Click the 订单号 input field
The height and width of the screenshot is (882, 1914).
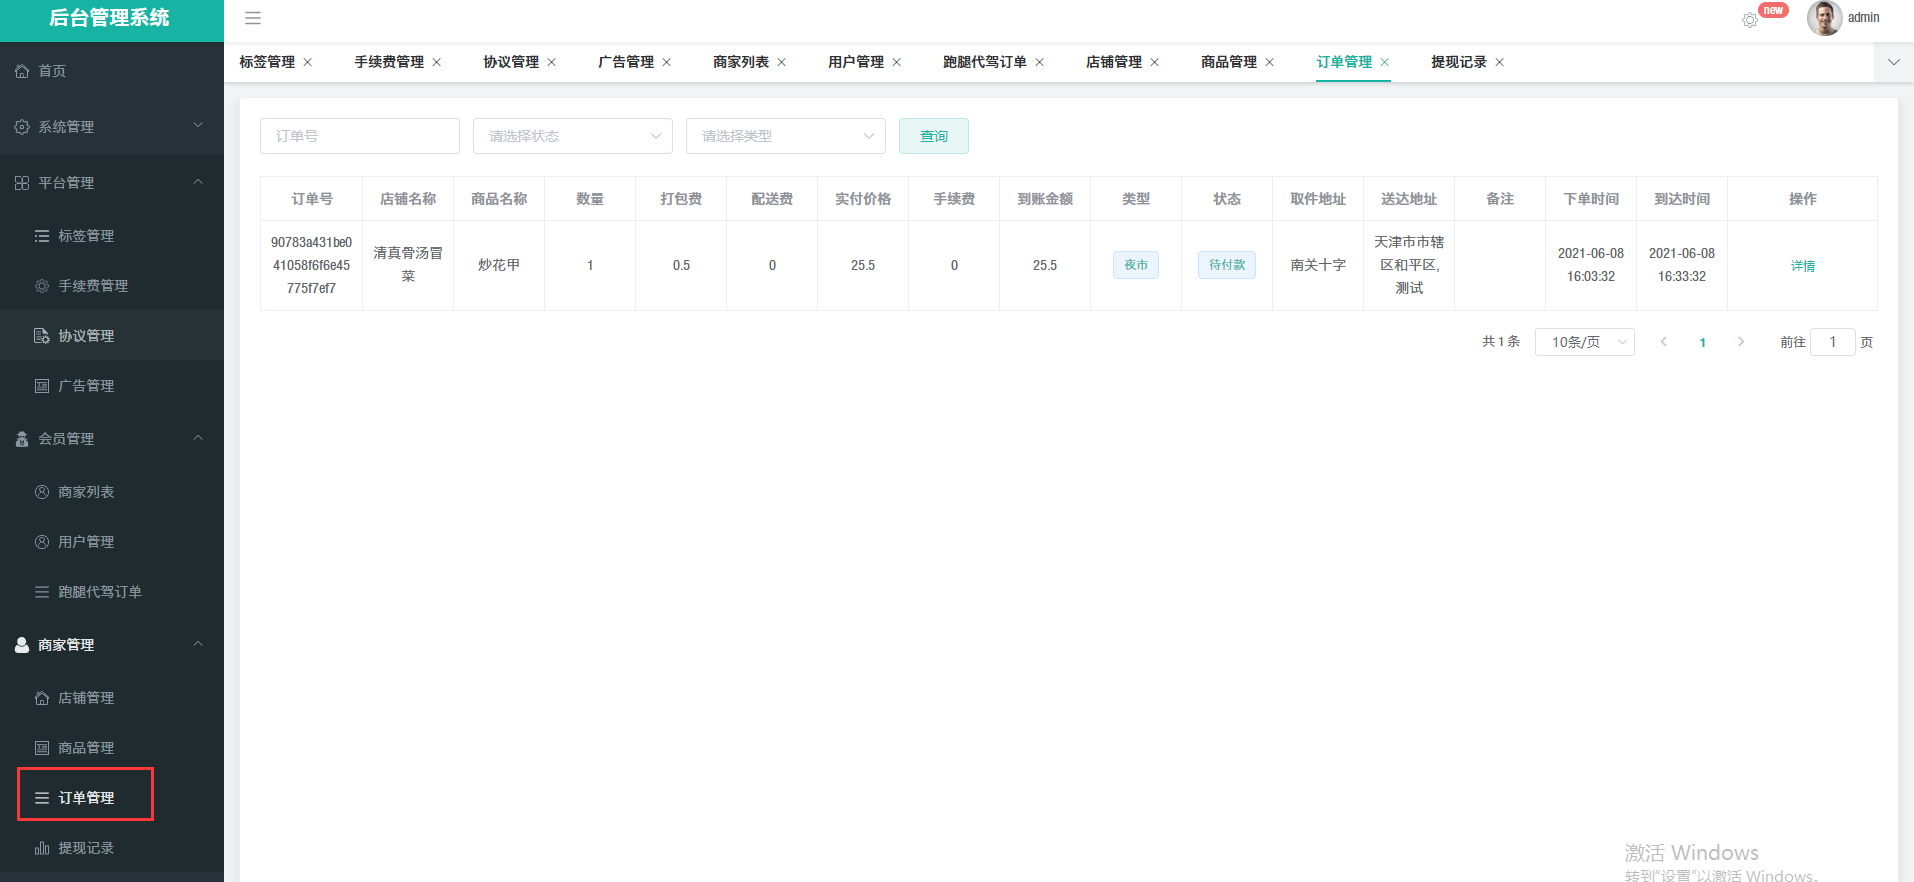(x=359, y=136)
